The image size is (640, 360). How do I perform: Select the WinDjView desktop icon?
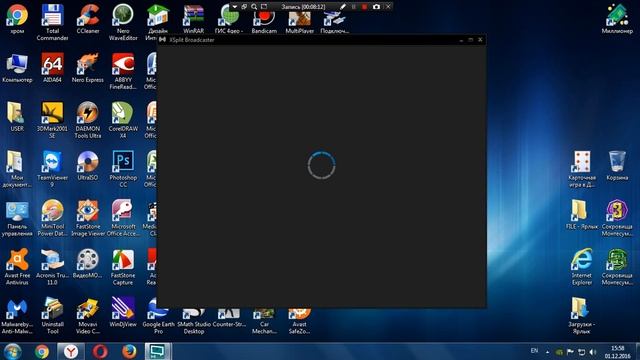point(123,313)
